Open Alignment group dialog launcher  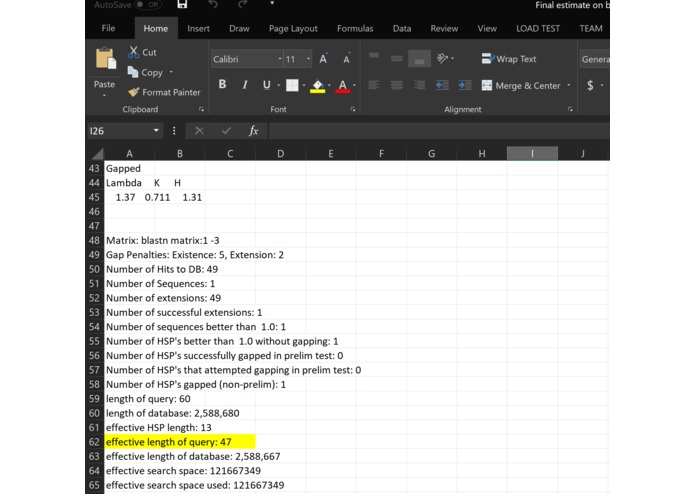(570, 109)
